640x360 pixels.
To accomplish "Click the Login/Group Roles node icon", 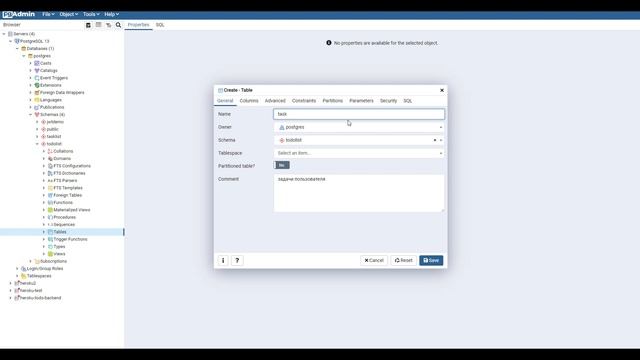I will [23, 269].
